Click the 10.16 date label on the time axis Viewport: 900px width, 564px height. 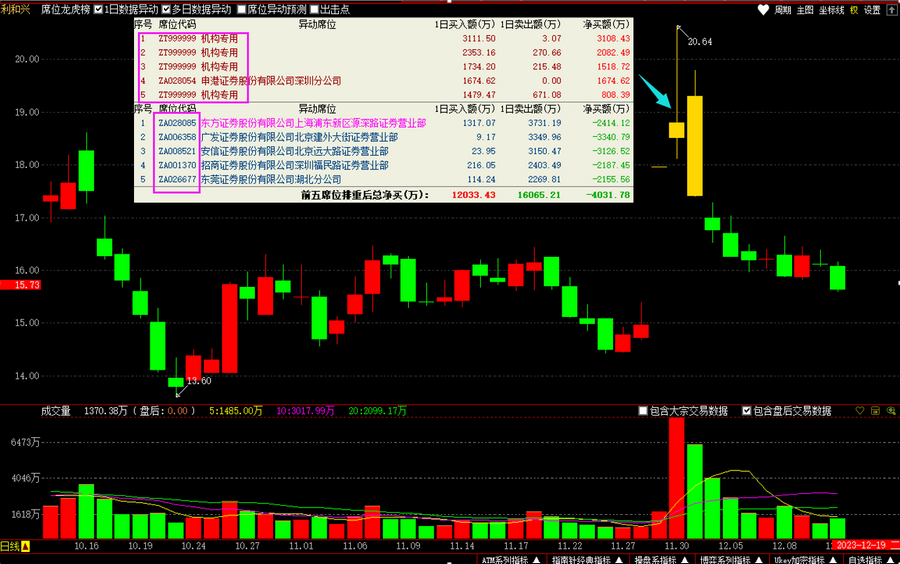[x=86, y=546]
